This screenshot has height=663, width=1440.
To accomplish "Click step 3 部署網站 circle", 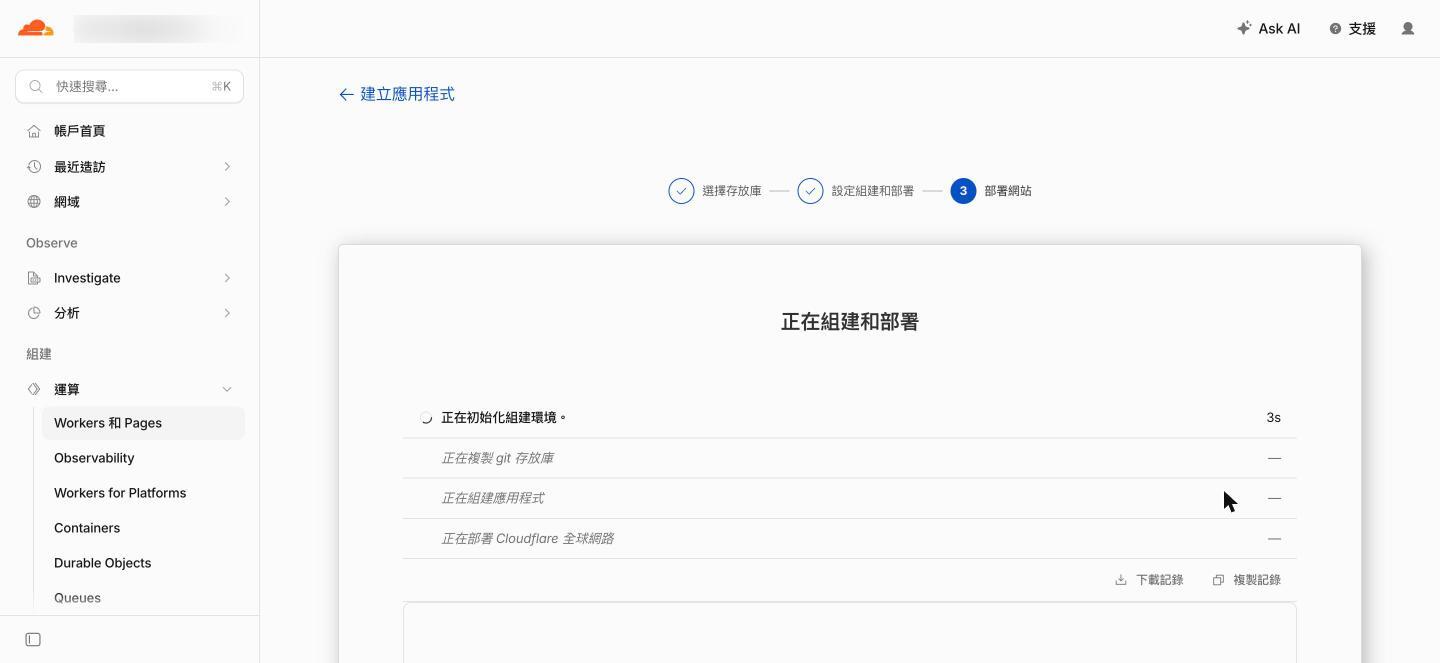I will pyautogui.click(x=963, y=191).
